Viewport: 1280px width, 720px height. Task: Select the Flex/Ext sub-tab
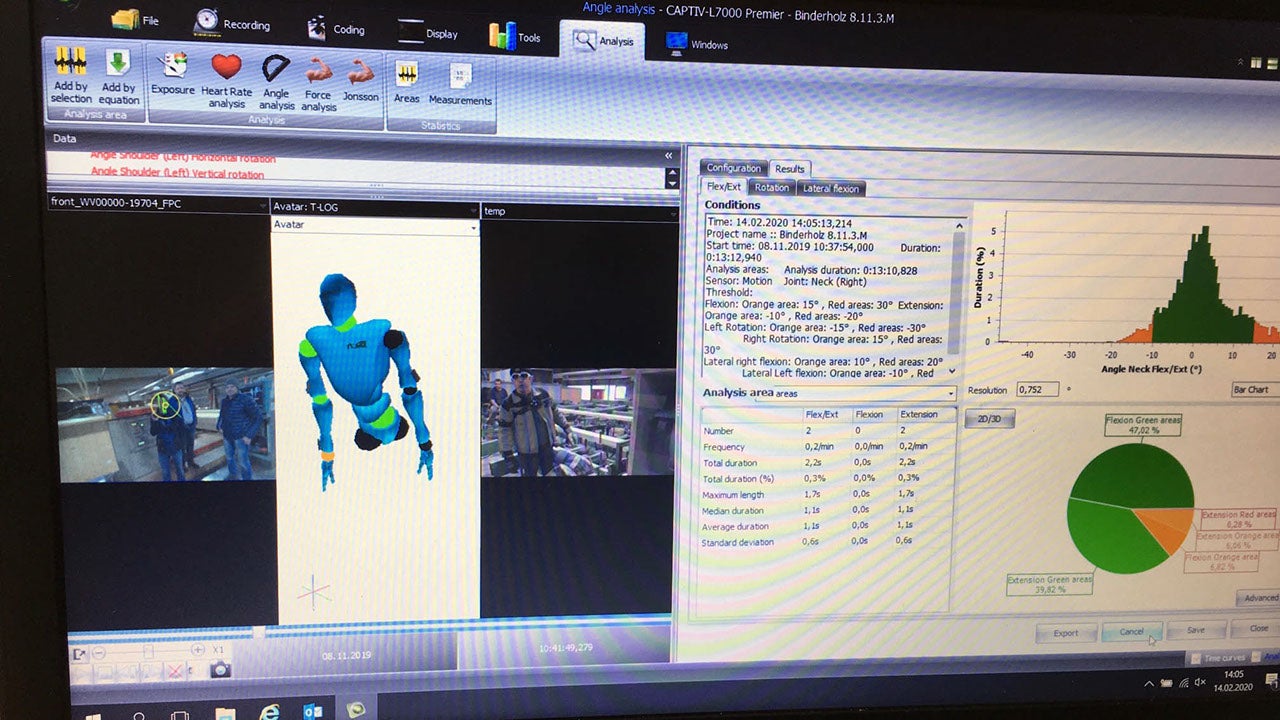724,187
